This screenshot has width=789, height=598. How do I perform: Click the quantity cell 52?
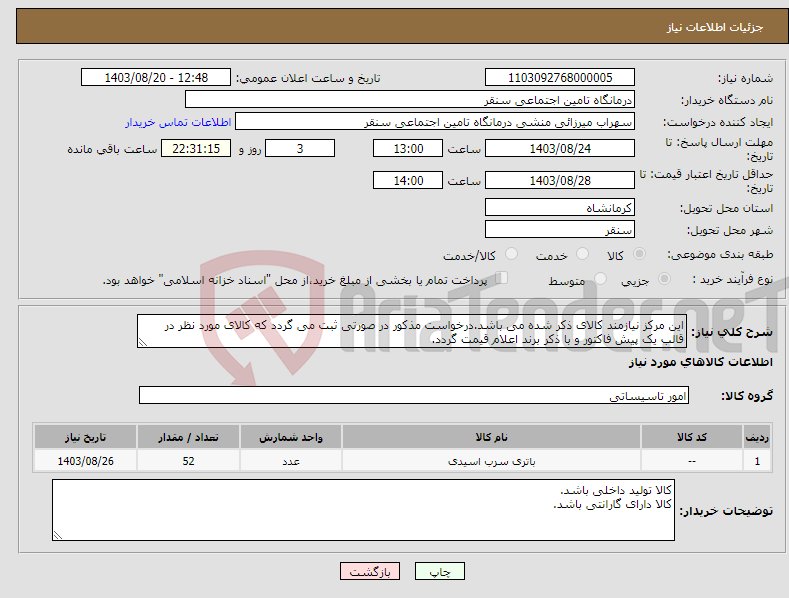coord(188,461)
